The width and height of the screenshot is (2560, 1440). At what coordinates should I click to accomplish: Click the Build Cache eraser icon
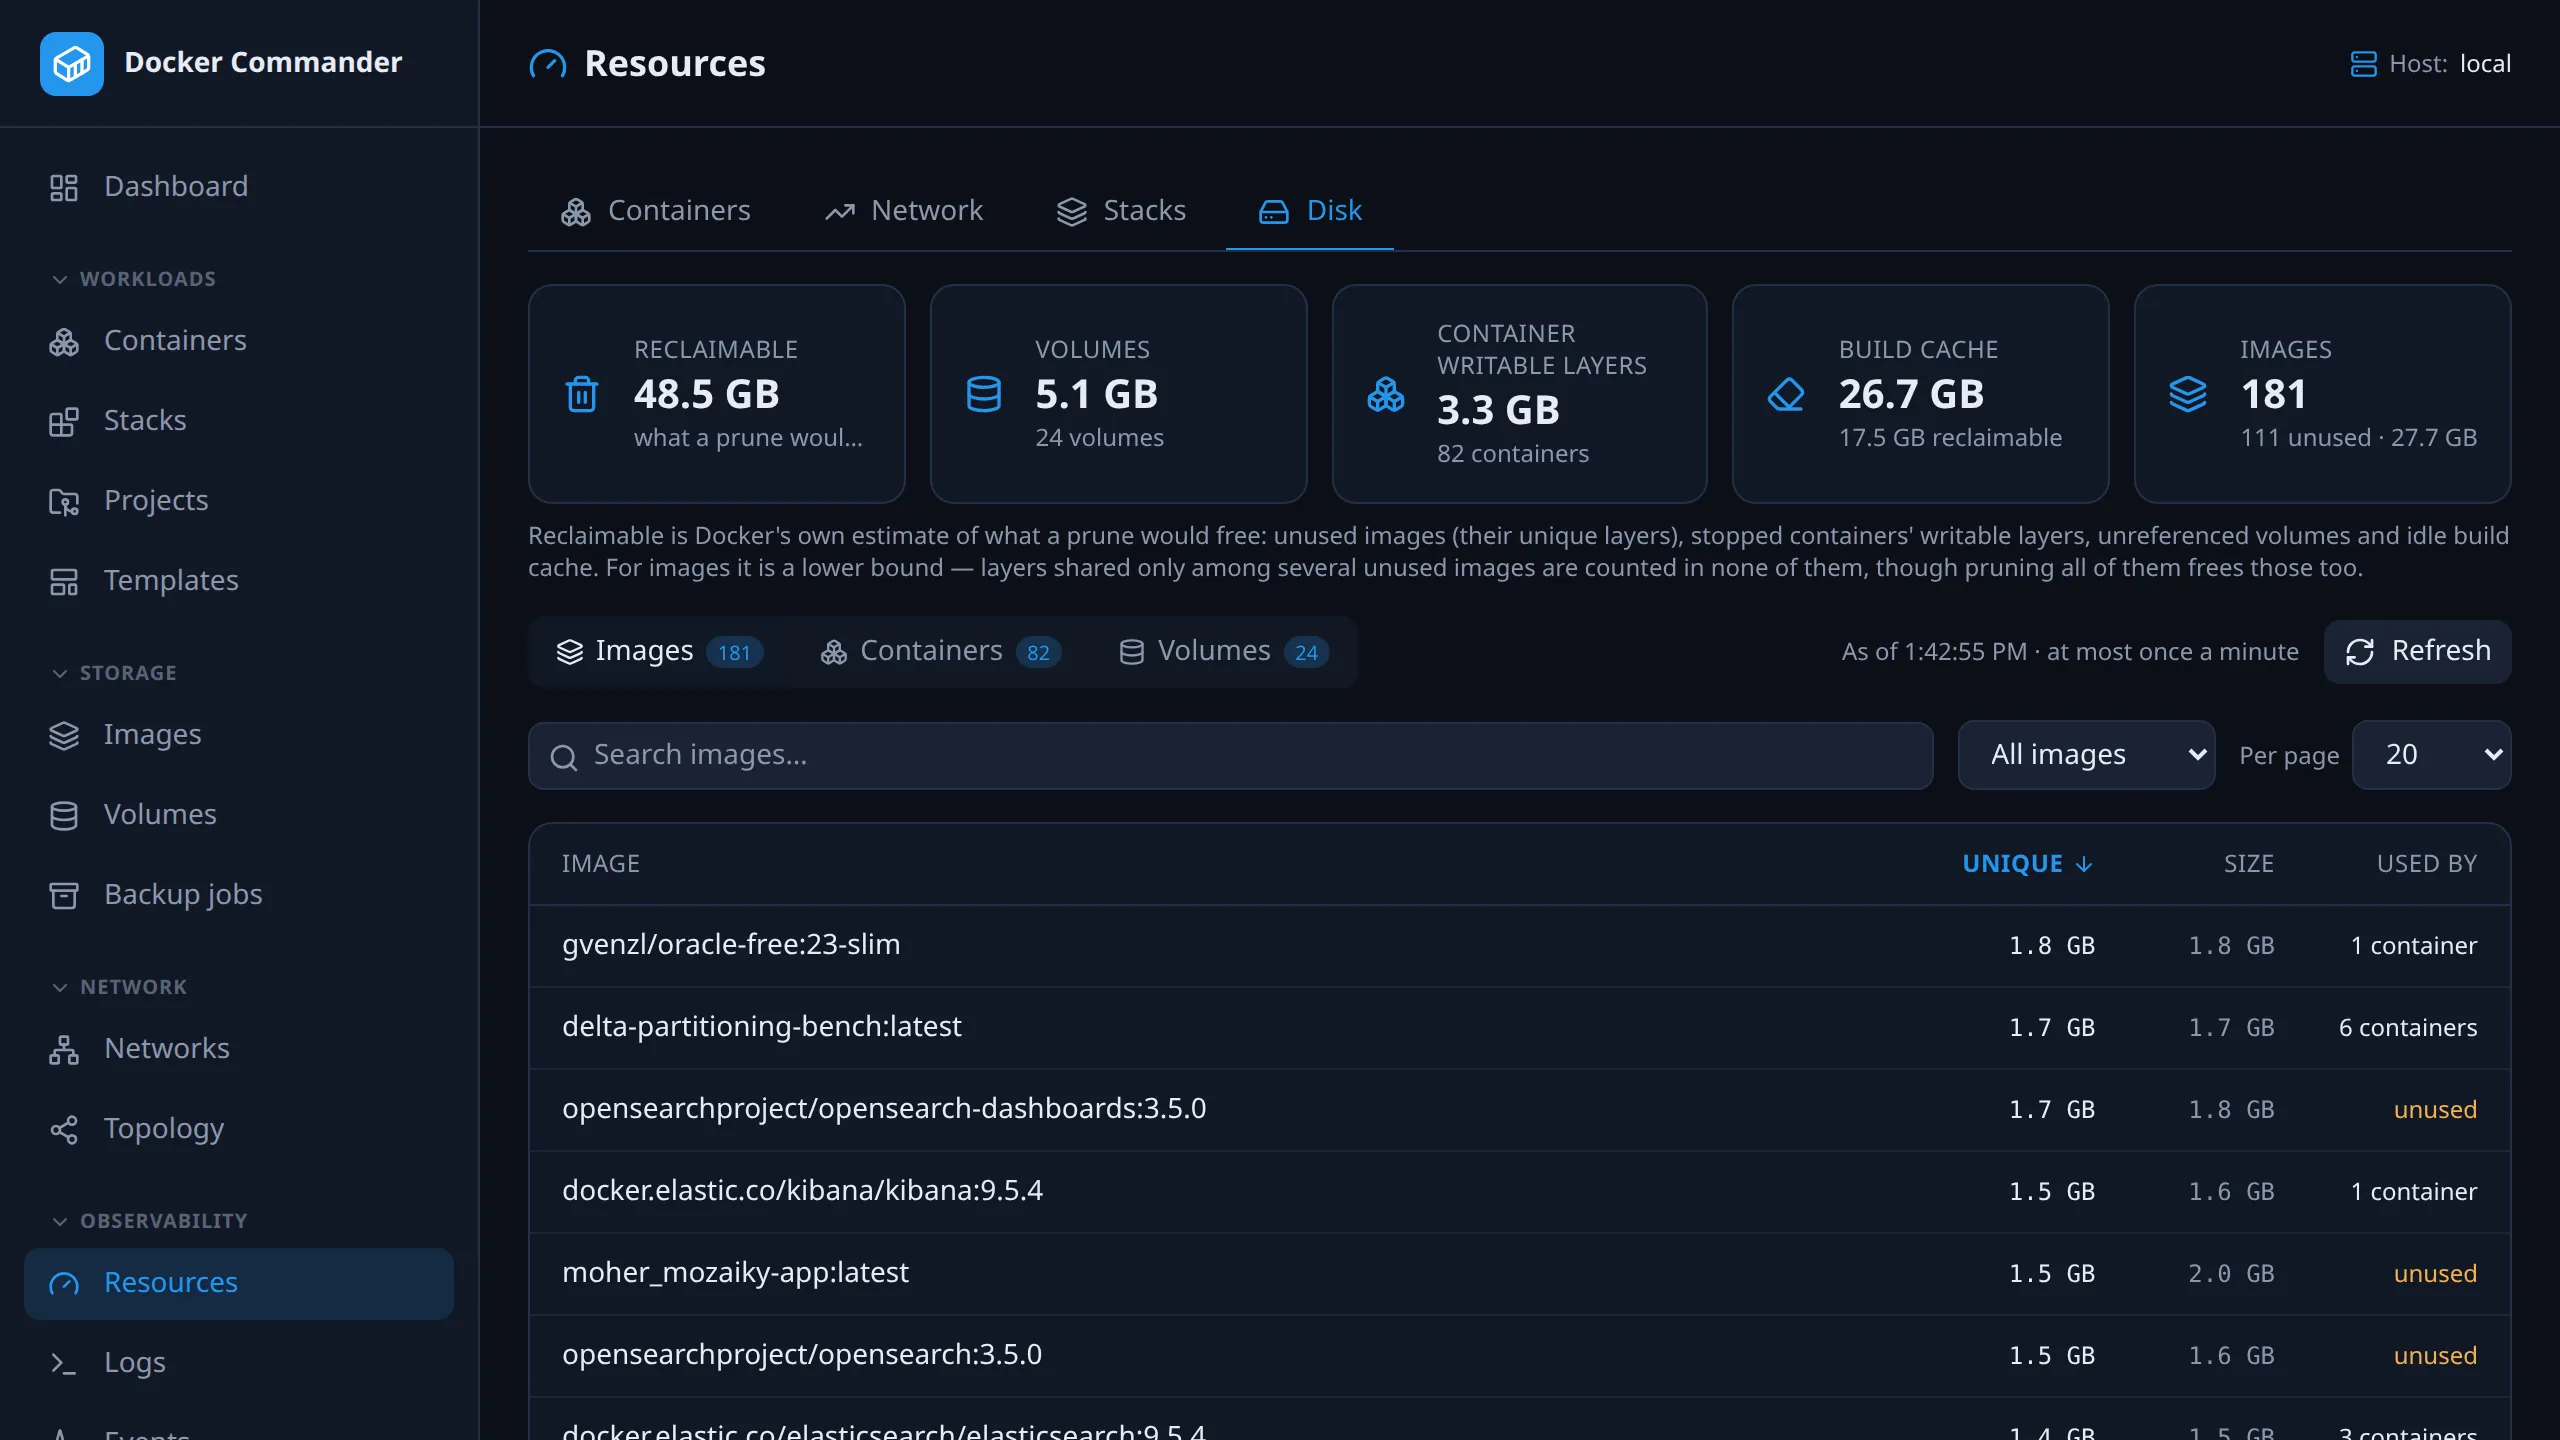1786,394
